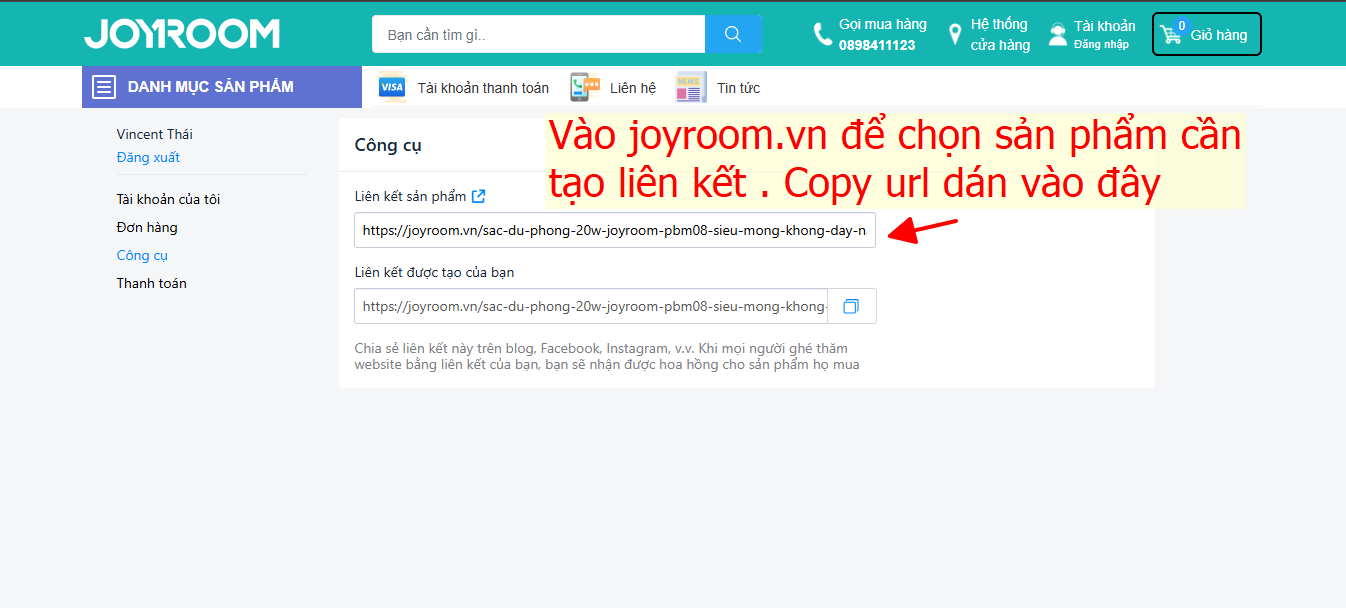1346x613 pixels.
Task: Click the Đăng nhập link under Tài khoản
Action: click(x=1101, y=44)
